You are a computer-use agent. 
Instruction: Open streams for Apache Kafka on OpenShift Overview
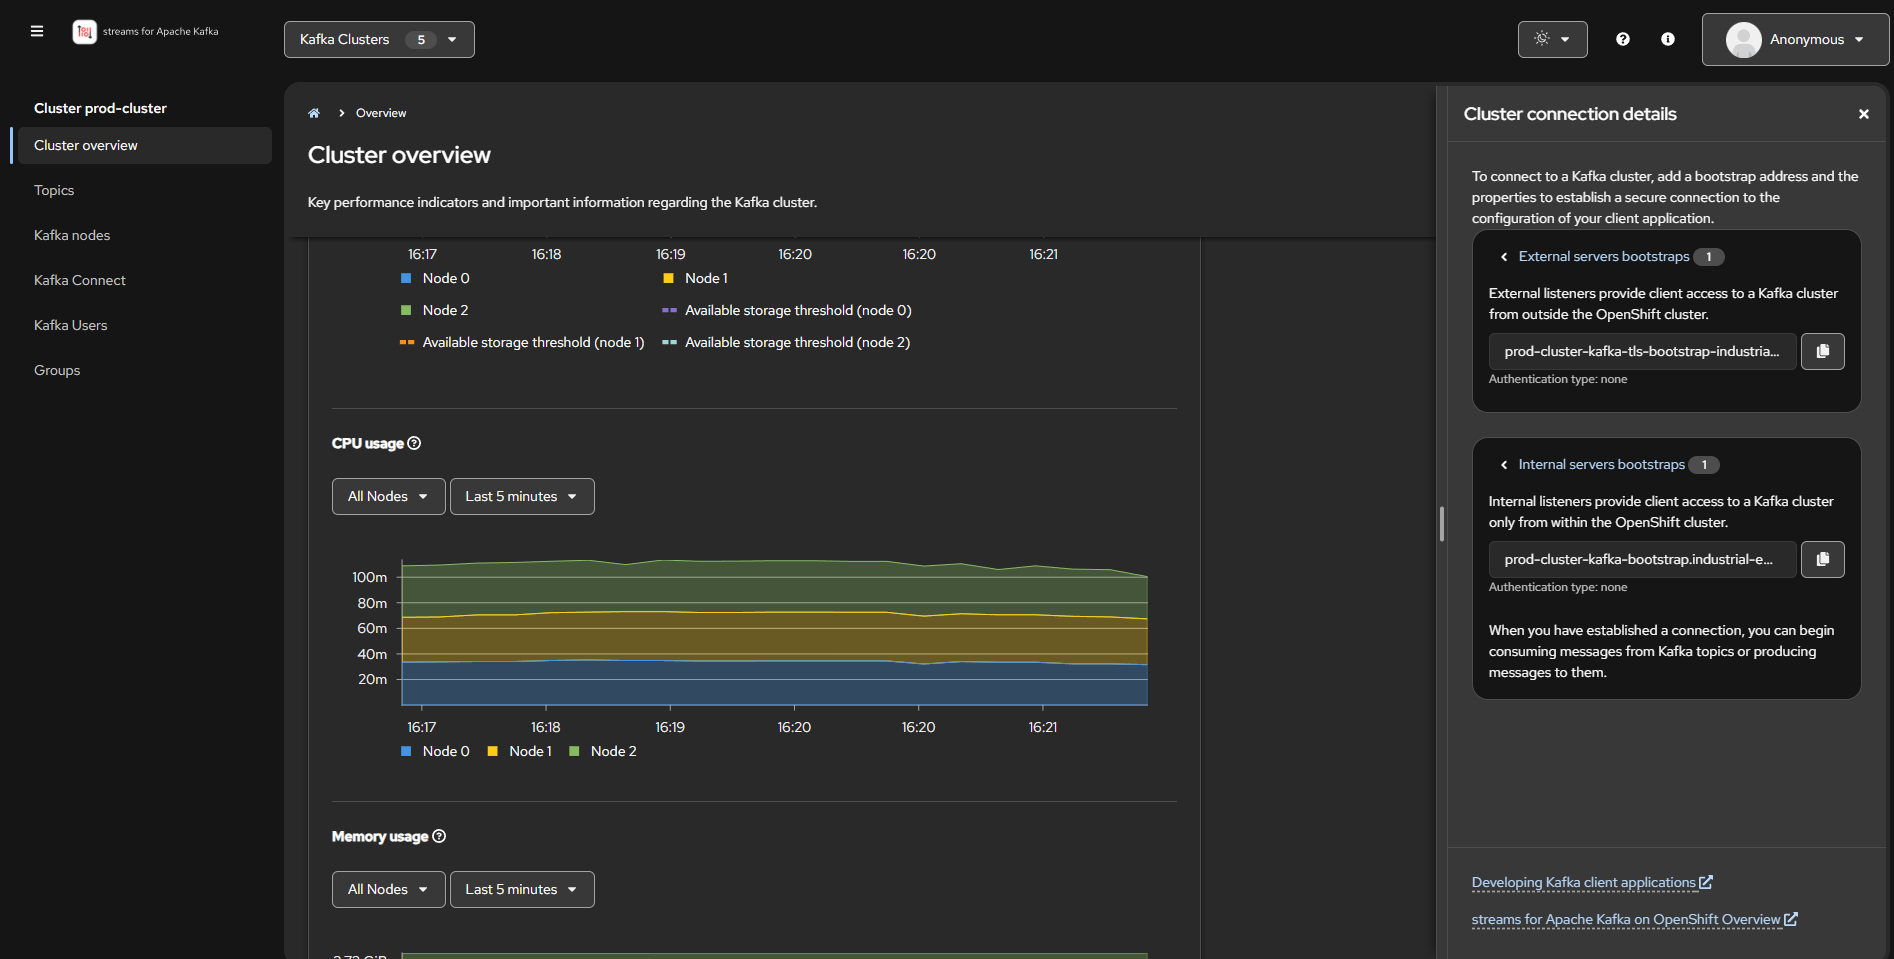[x=1634, y=919]
